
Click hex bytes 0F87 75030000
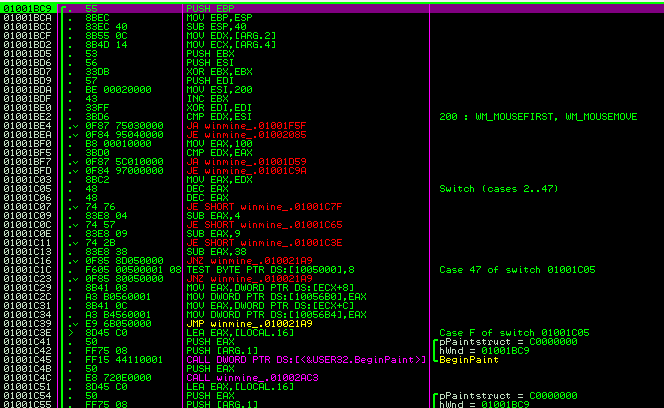(x=124, y=126)
